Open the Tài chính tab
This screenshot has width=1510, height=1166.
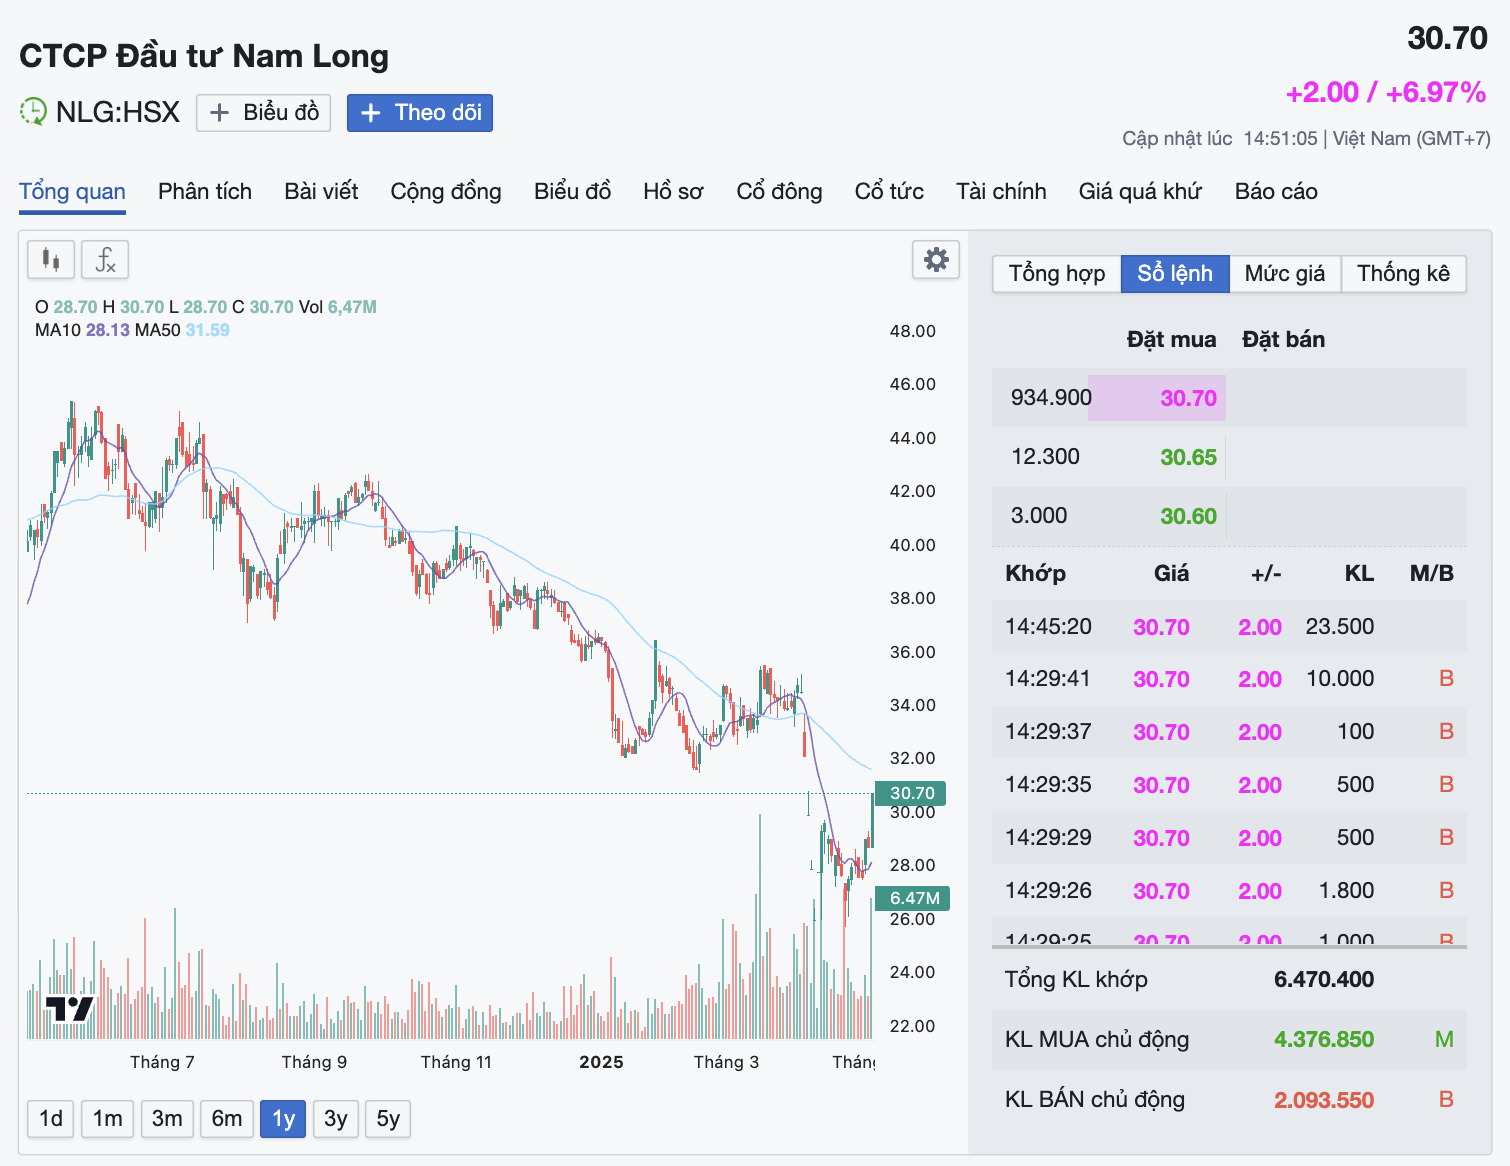click(x=1001, y=192)
